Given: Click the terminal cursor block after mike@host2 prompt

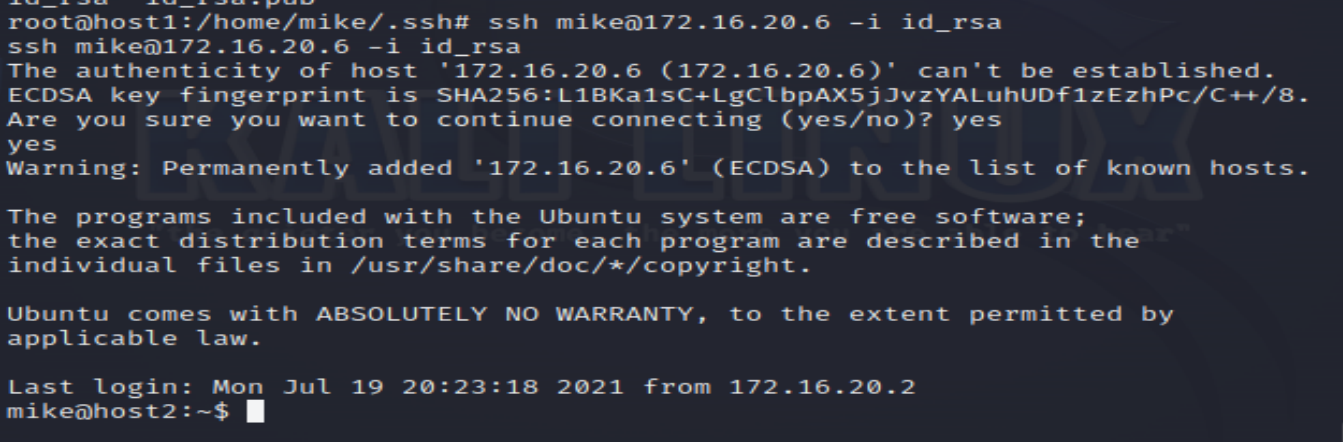Looking at the screenshot, I should click(x=255, y=411).
